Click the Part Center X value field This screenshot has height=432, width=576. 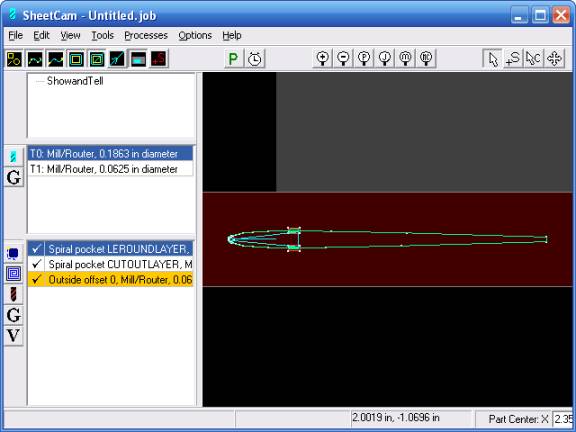point(563,419)
